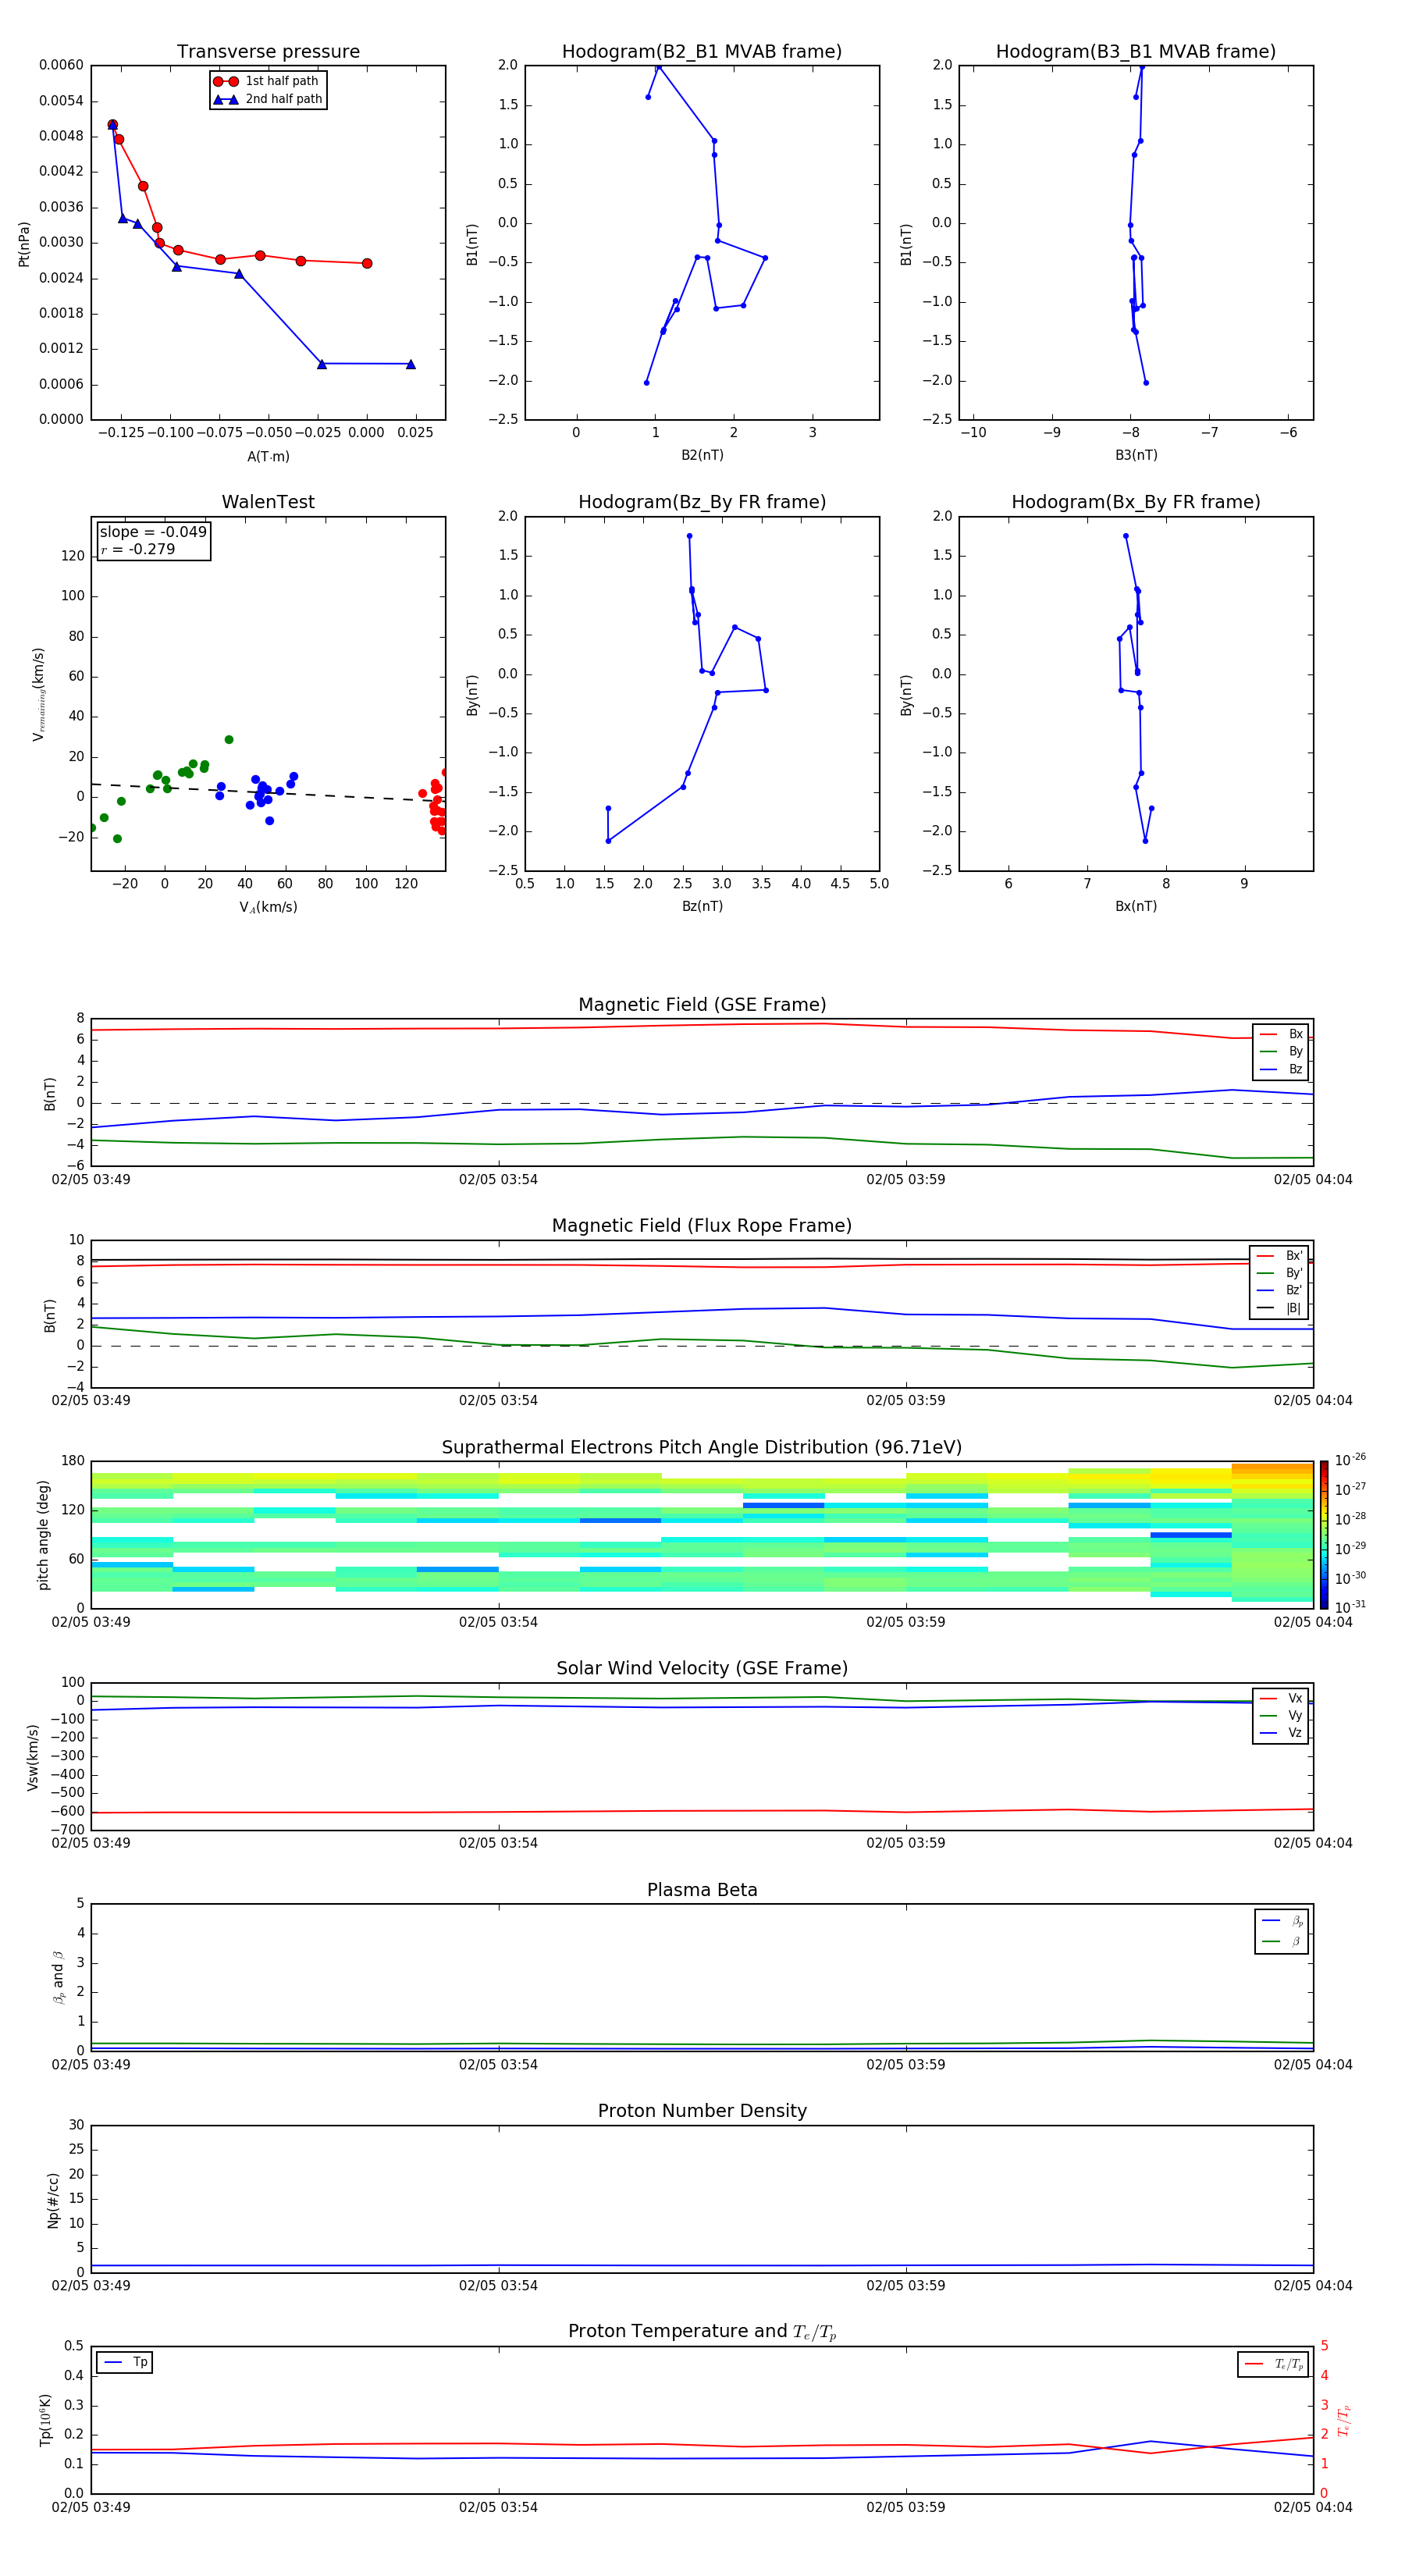Click the 'WalenTest' plot title

click(x=268, y=502)
